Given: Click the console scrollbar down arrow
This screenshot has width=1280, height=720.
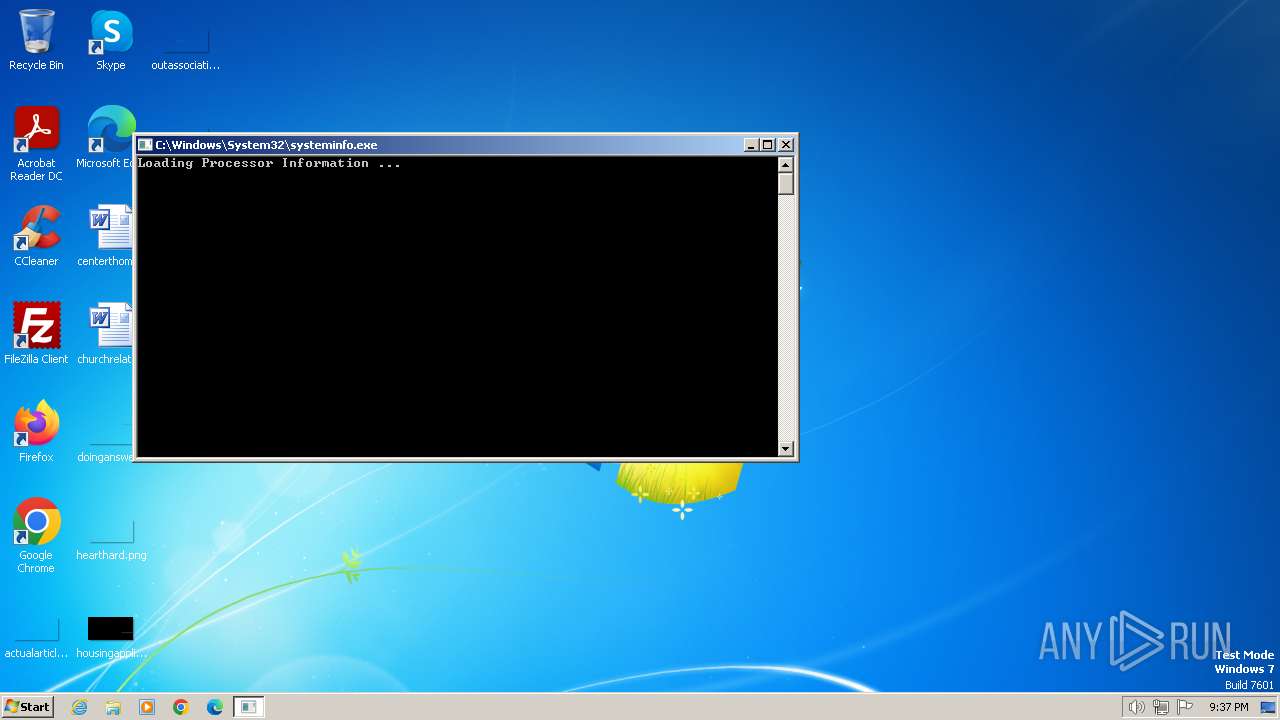Looking at the screenshot, I should coord(786,449).
